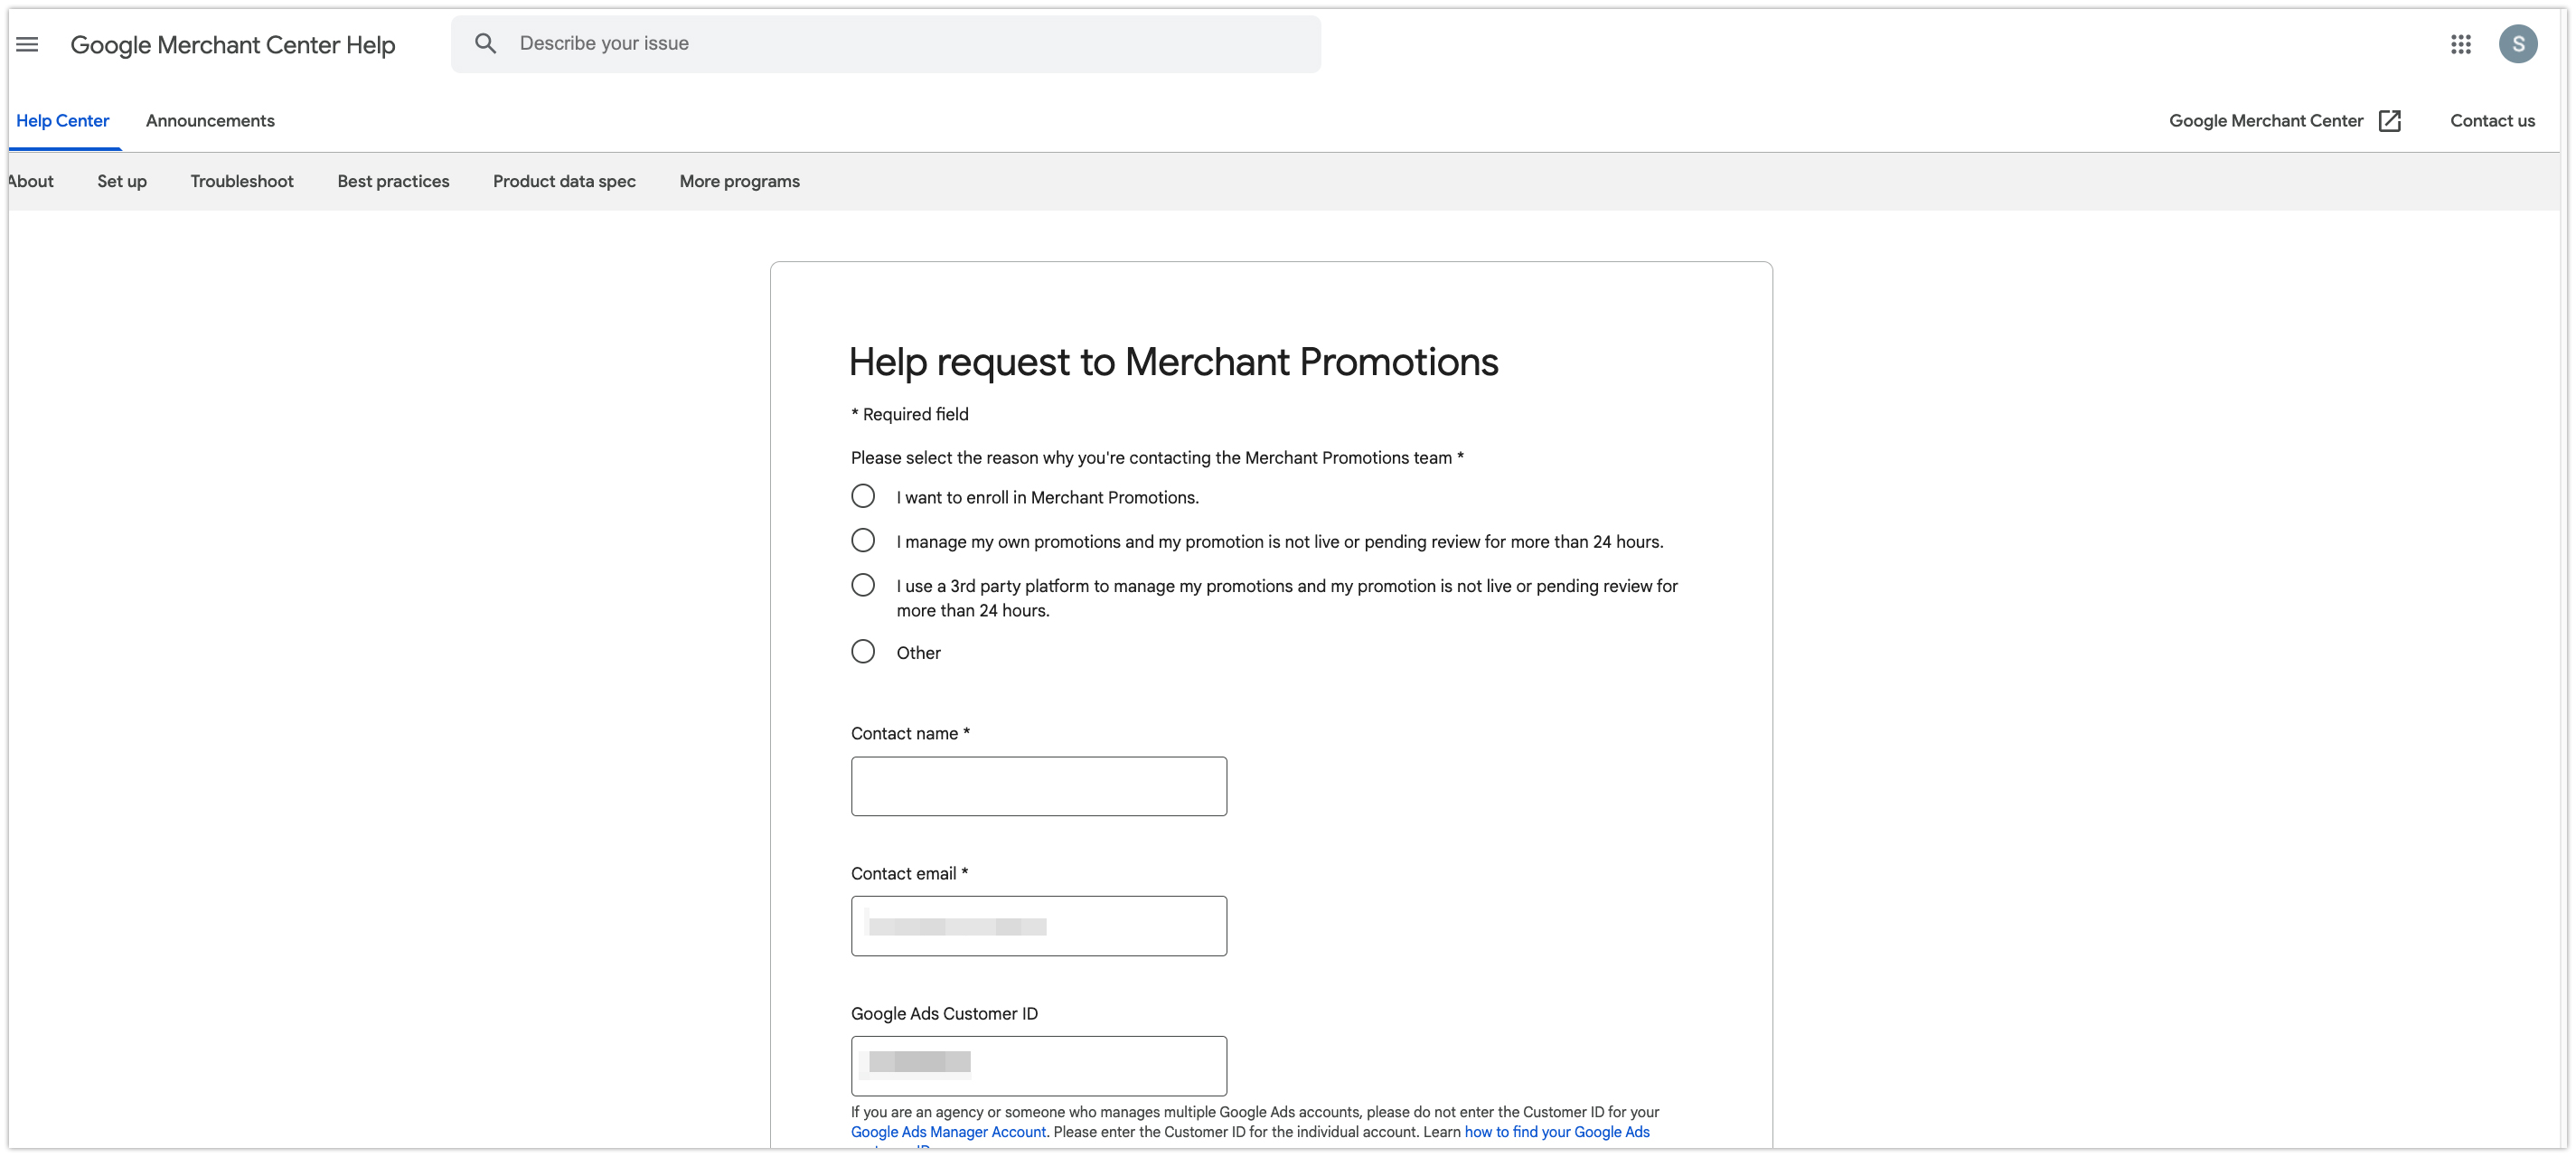Open the About menu
This screenshot has width=2576, height=1157.
click(30, 181)
